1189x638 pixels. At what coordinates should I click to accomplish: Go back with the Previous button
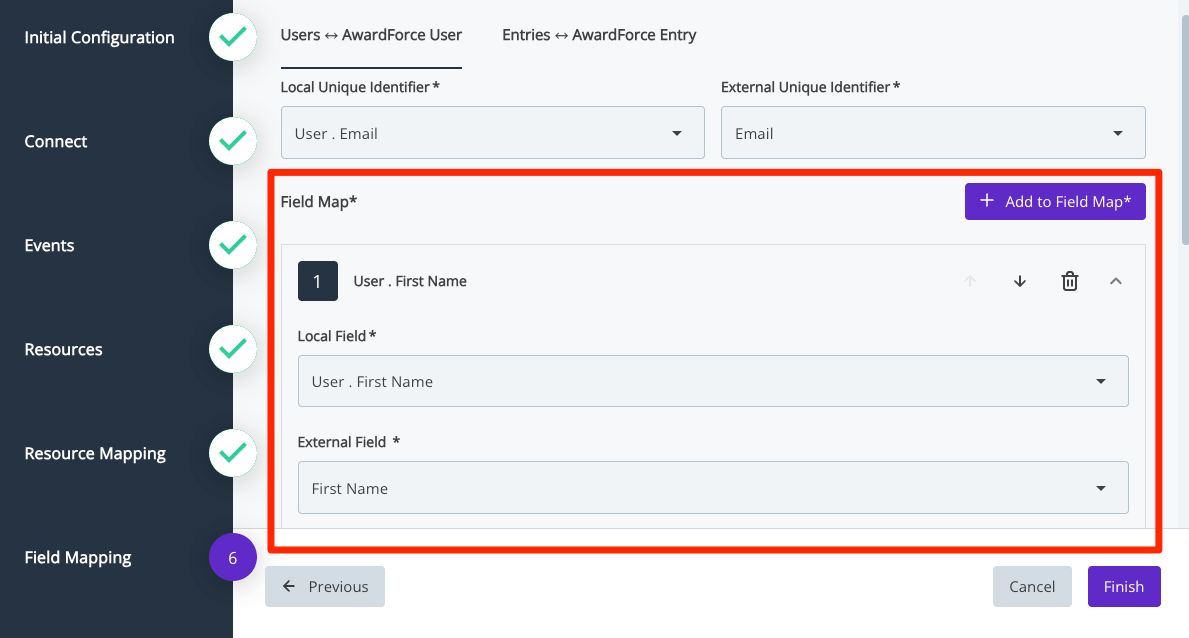325,586
